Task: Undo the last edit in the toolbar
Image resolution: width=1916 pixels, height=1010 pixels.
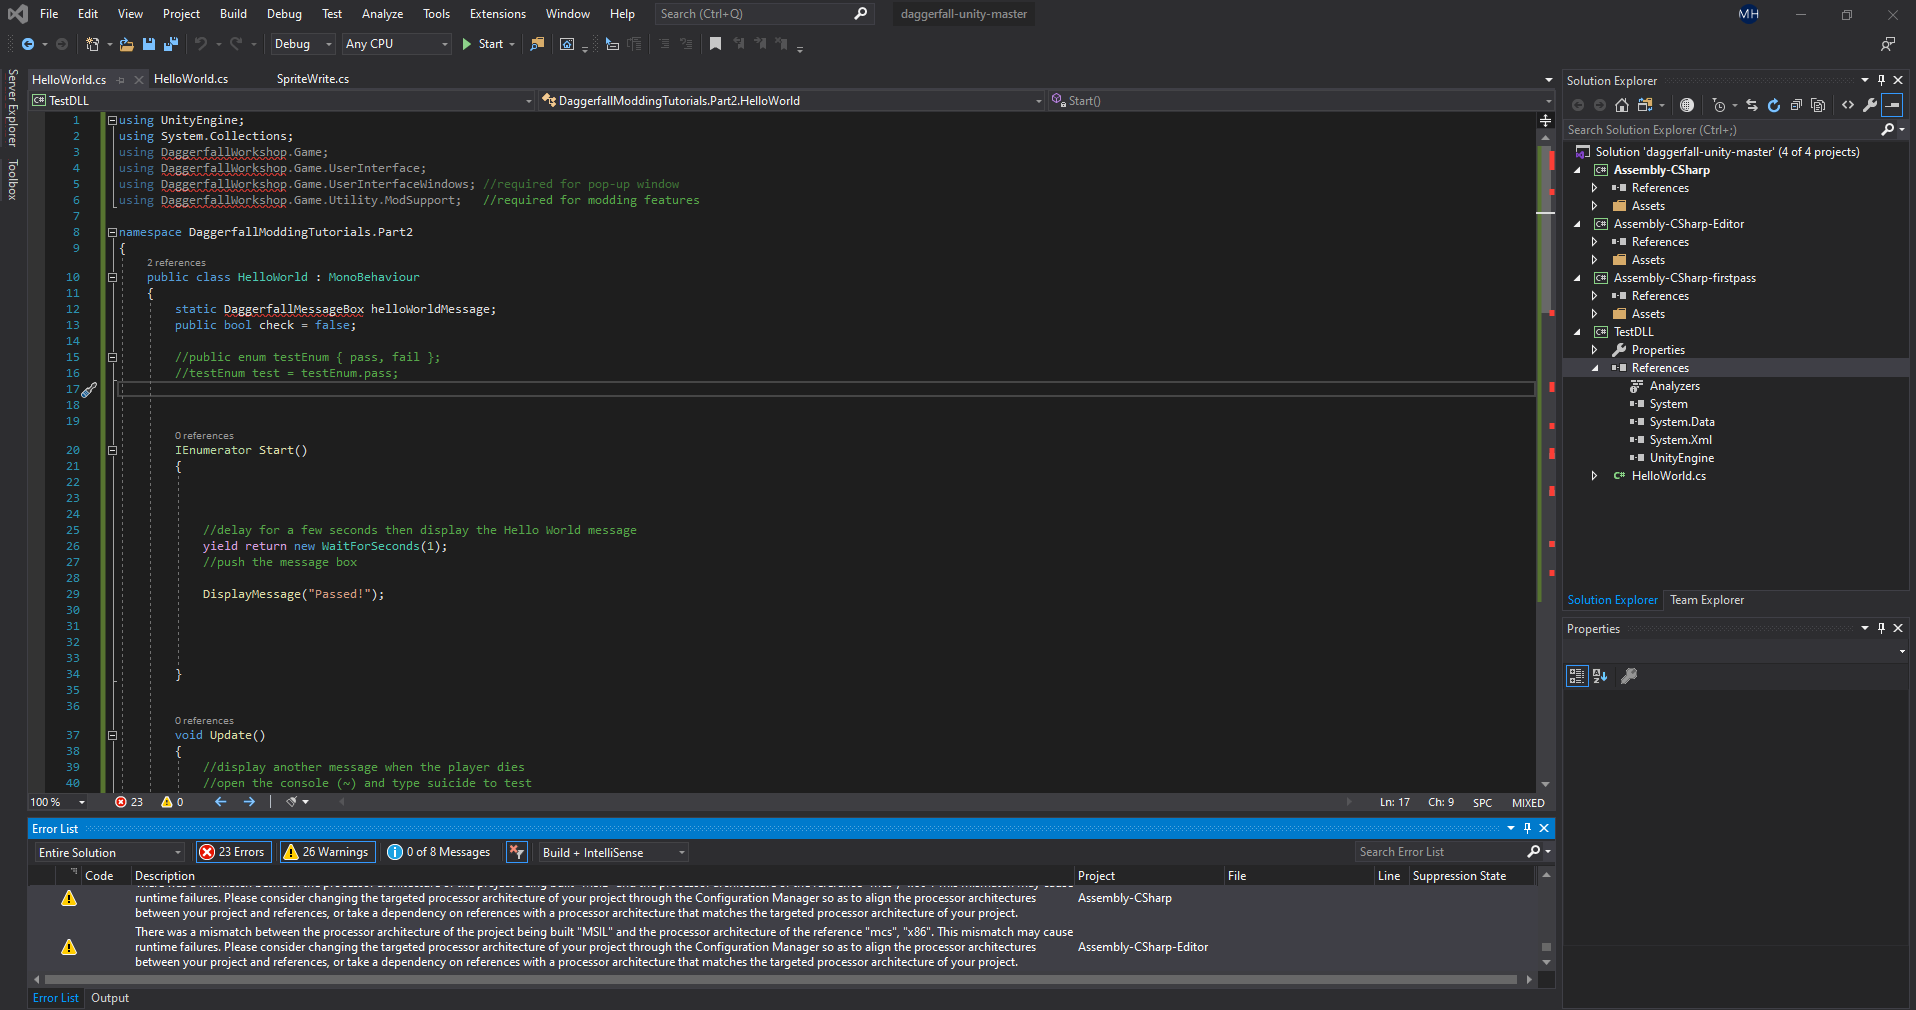Action: pyautogui.click(x=201, y=44)
